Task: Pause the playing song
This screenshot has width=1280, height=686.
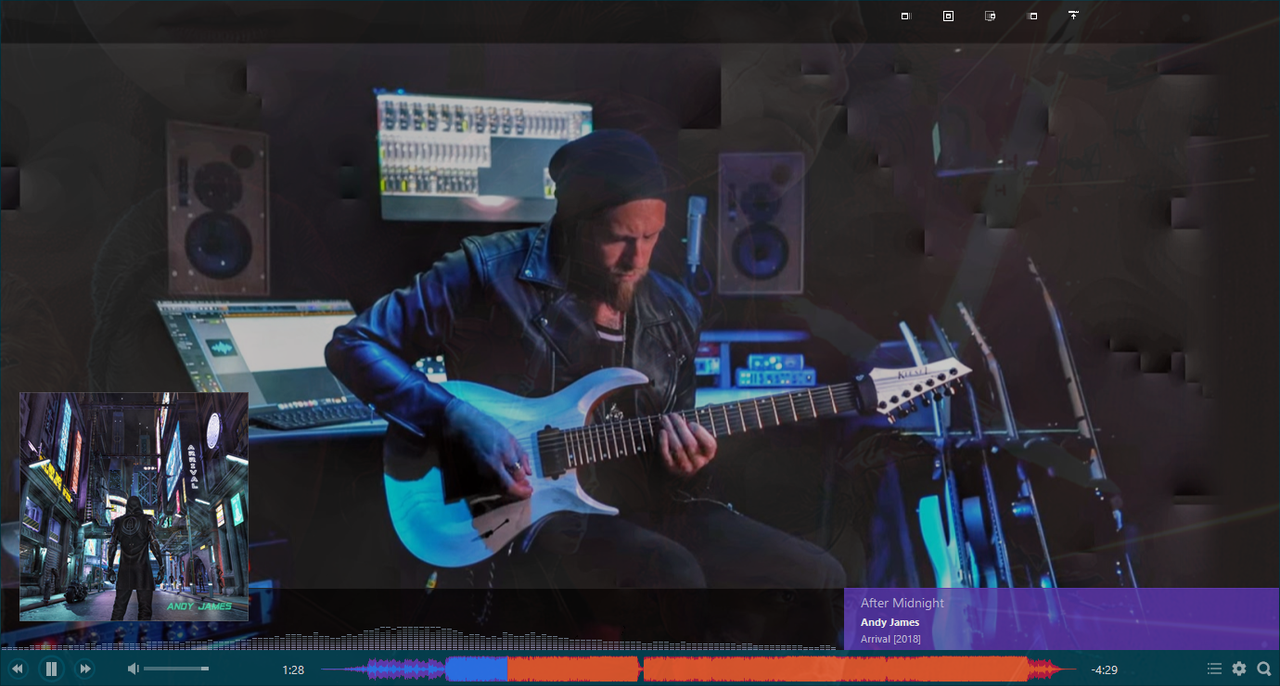Action: tap(51, 669)
